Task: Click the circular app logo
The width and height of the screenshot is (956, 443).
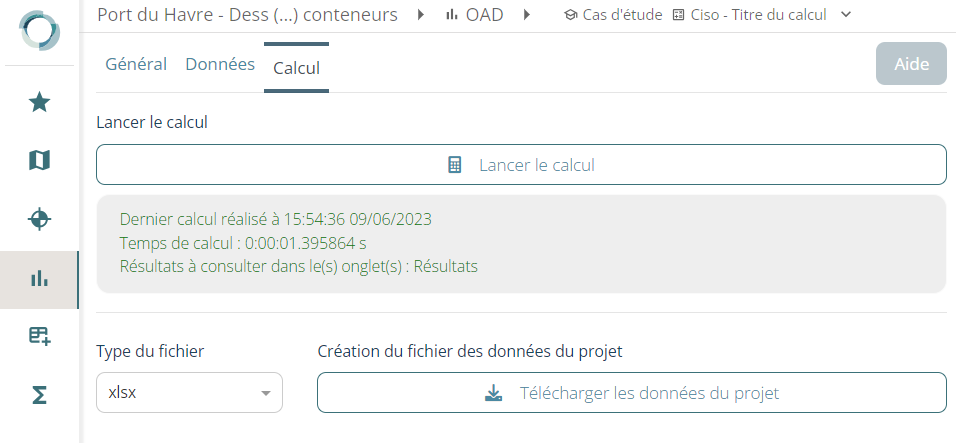Action: (x=39, y=30)
